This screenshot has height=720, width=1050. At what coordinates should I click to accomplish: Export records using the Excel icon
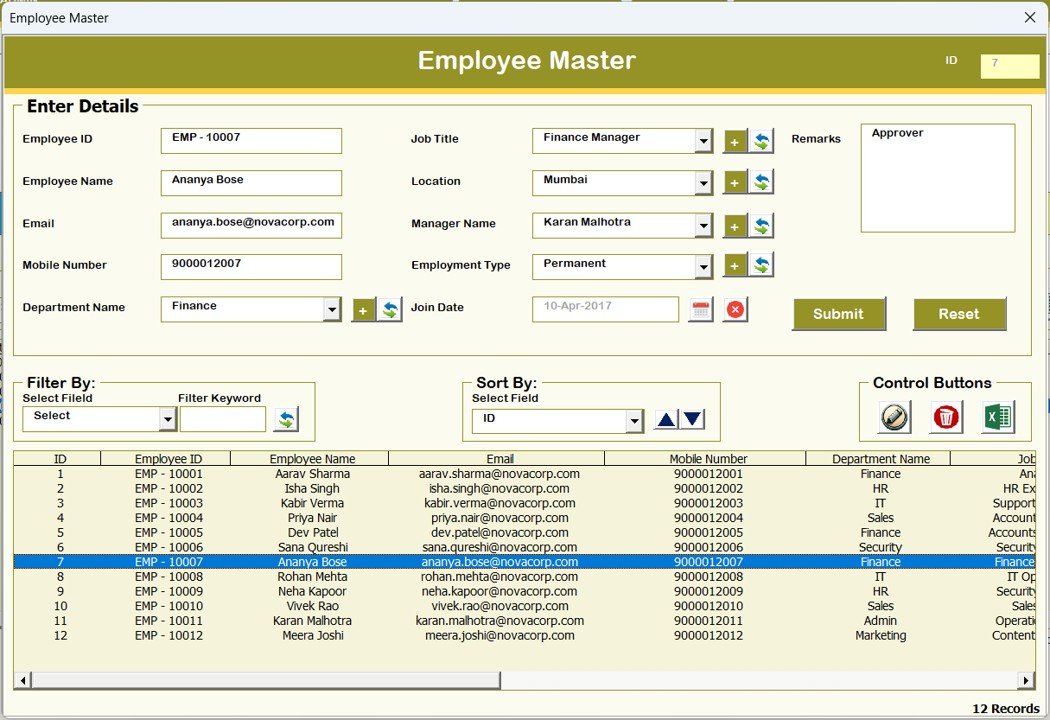(x=998, y=416)
